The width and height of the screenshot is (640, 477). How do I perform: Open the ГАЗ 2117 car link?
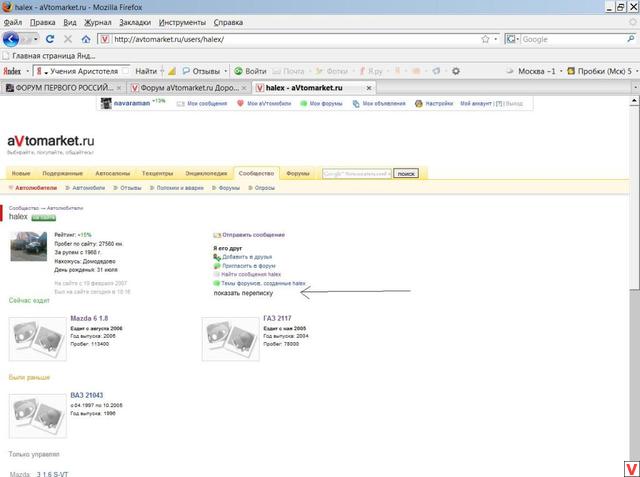[x=278, y=318]
